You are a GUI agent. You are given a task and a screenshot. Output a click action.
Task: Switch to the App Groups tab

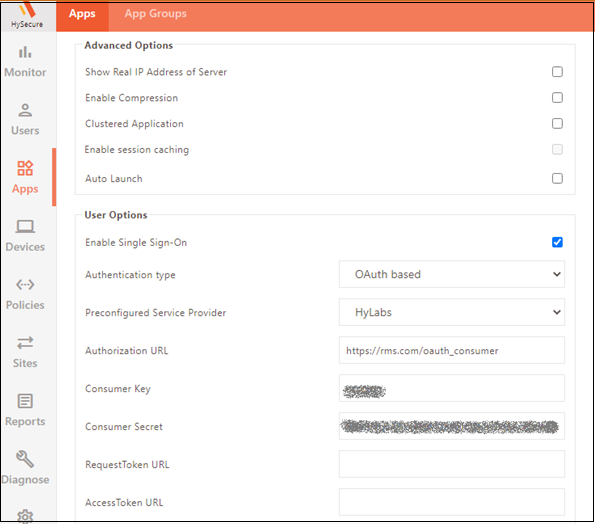tap(156, 14)
